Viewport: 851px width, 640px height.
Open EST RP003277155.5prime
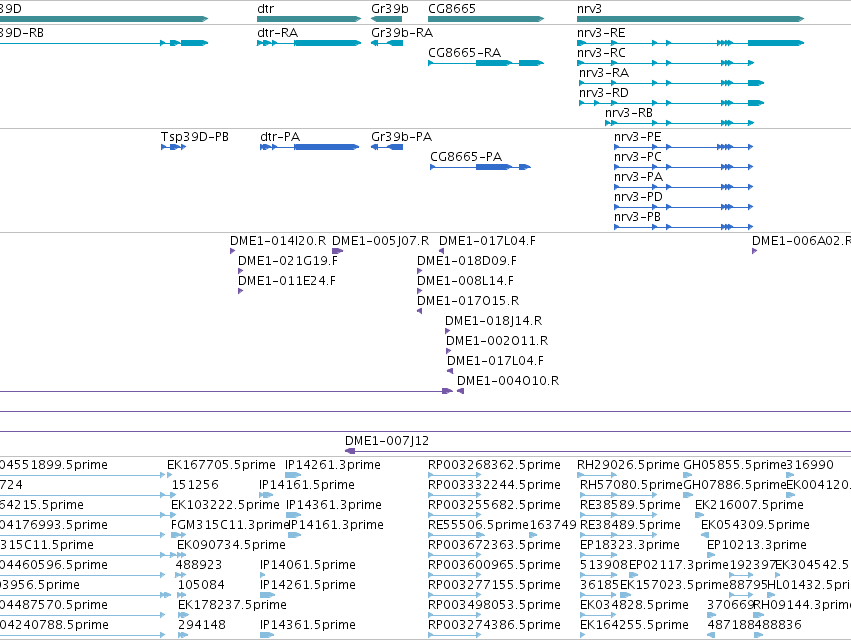(x=454, y=595)
